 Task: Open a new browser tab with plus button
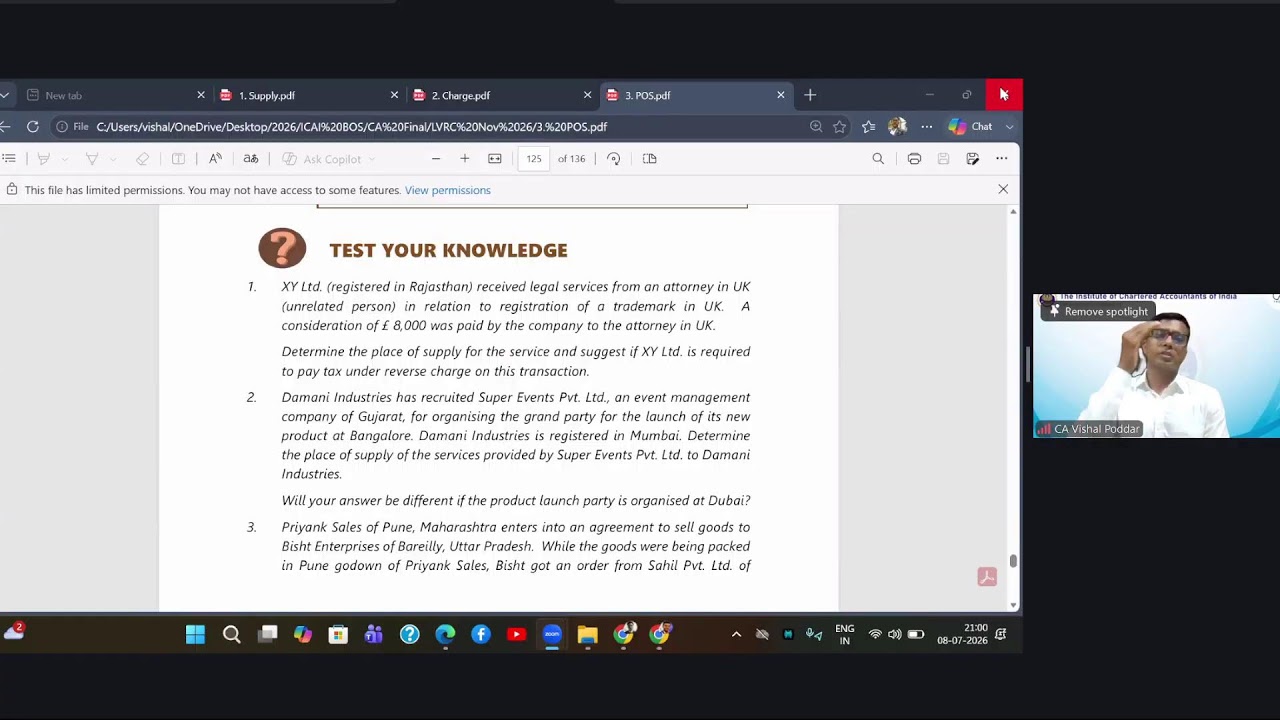click(810, 95)
